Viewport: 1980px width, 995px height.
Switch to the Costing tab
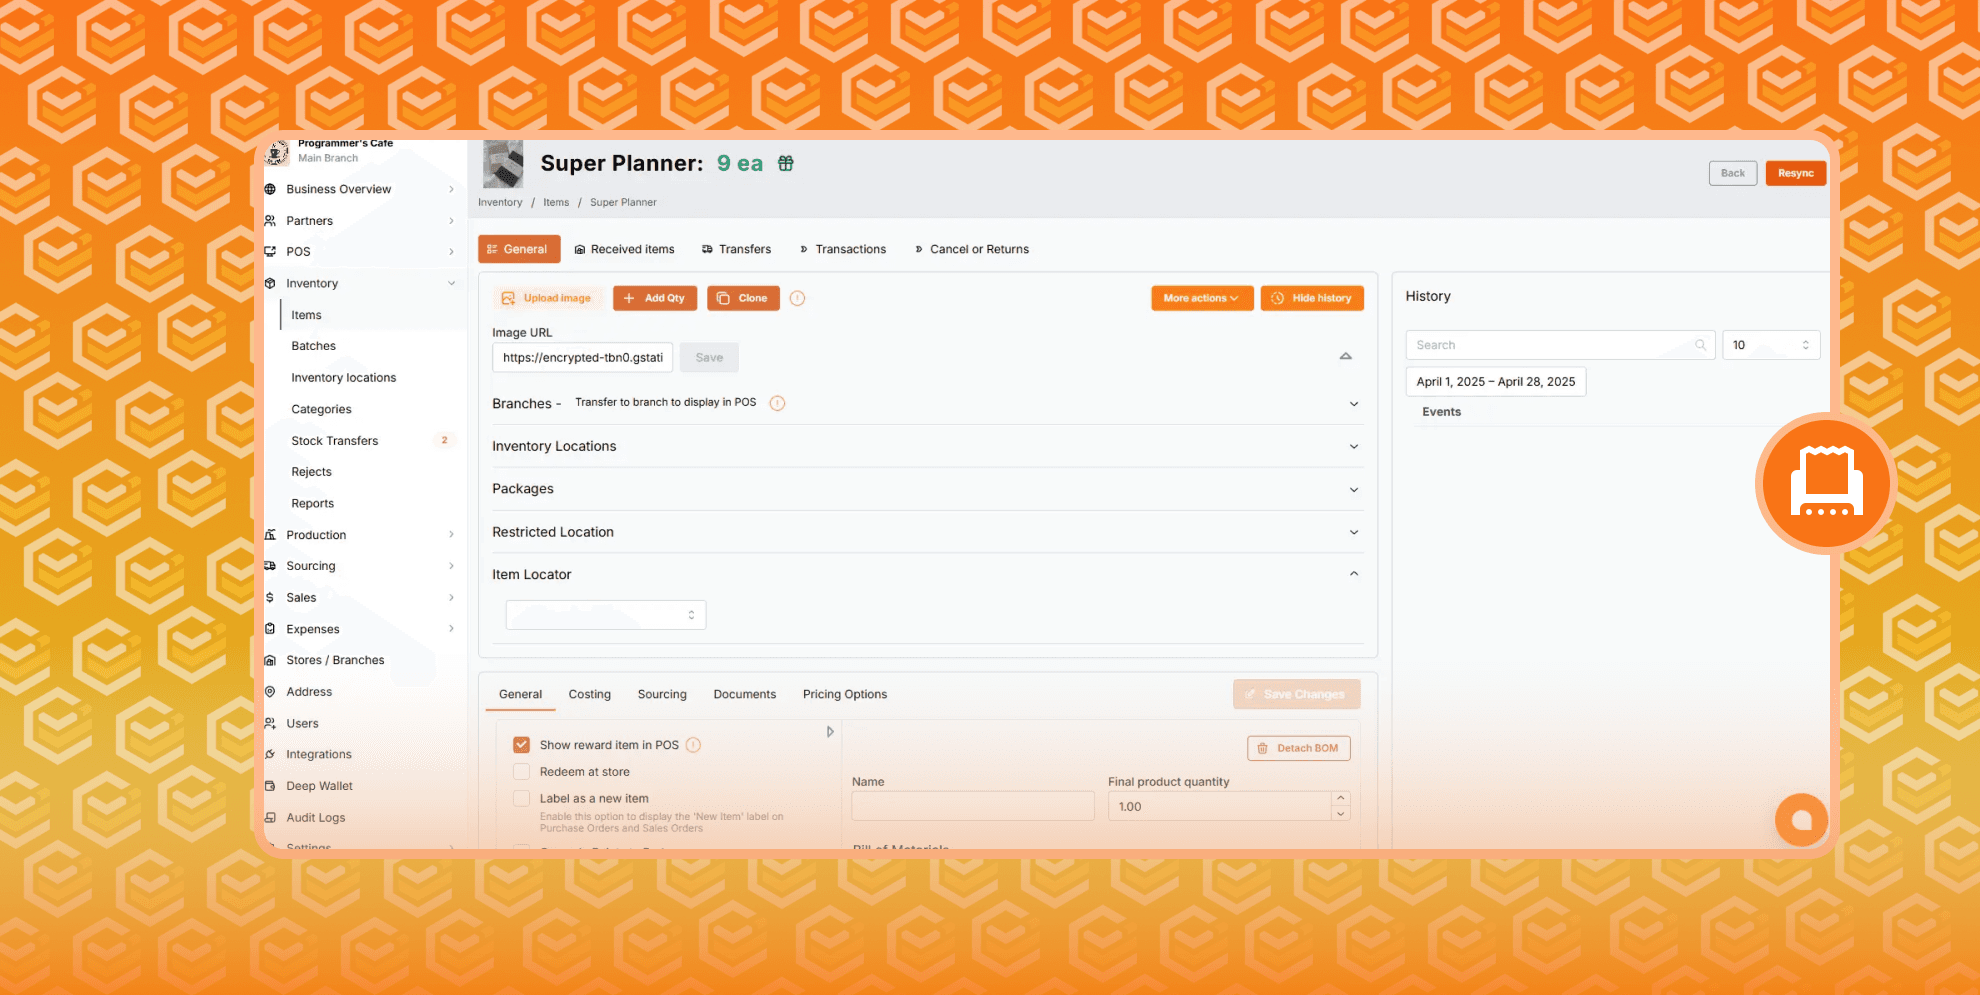click(589, 694)
